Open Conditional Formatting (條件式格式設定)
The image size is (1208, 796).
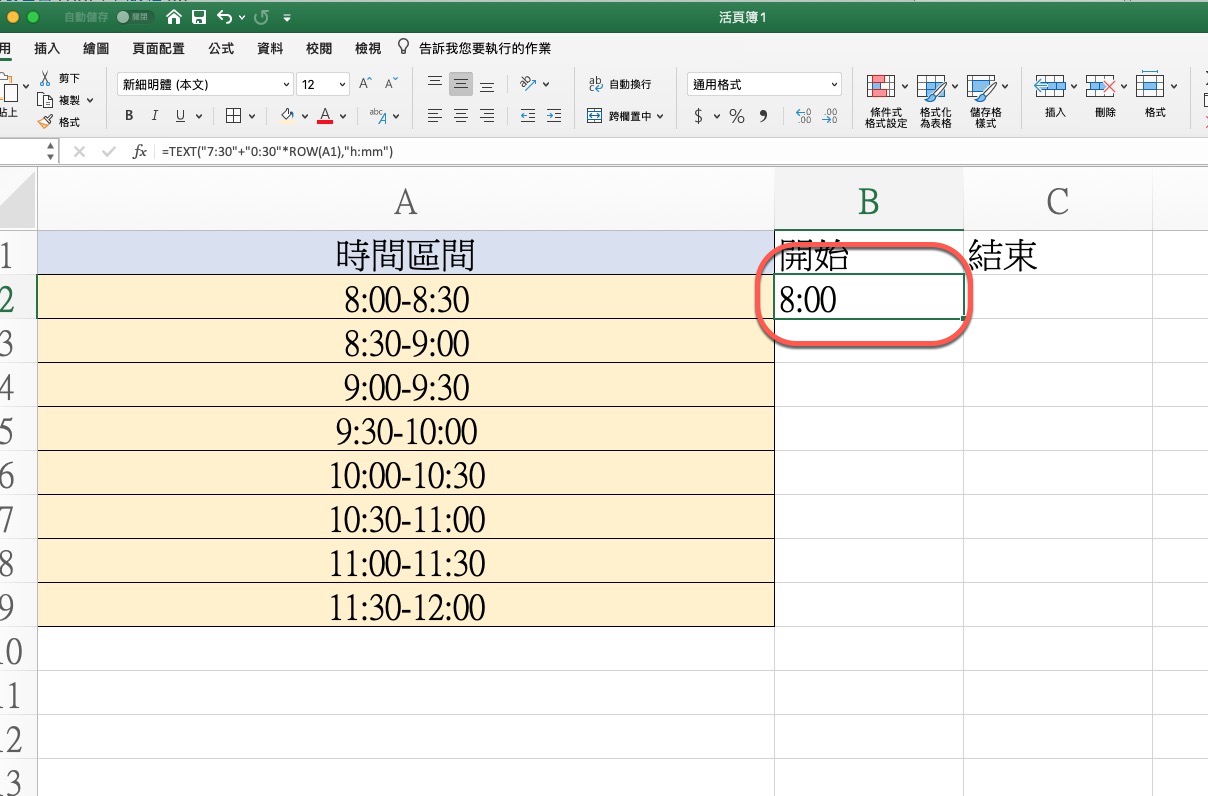coord(886,102)
